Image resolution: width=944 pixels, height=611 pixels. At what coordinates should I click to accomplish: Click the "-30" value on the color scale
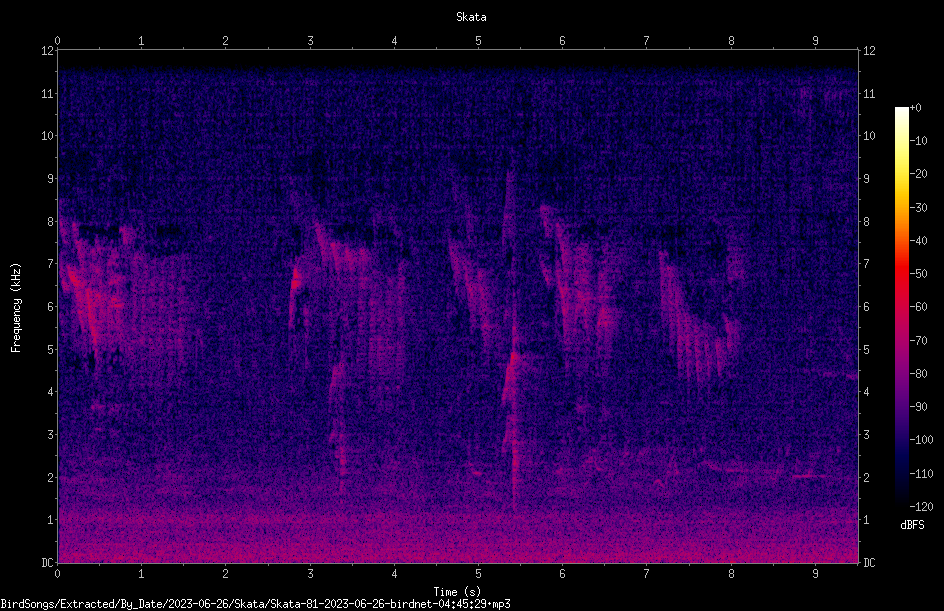(918, 208)
